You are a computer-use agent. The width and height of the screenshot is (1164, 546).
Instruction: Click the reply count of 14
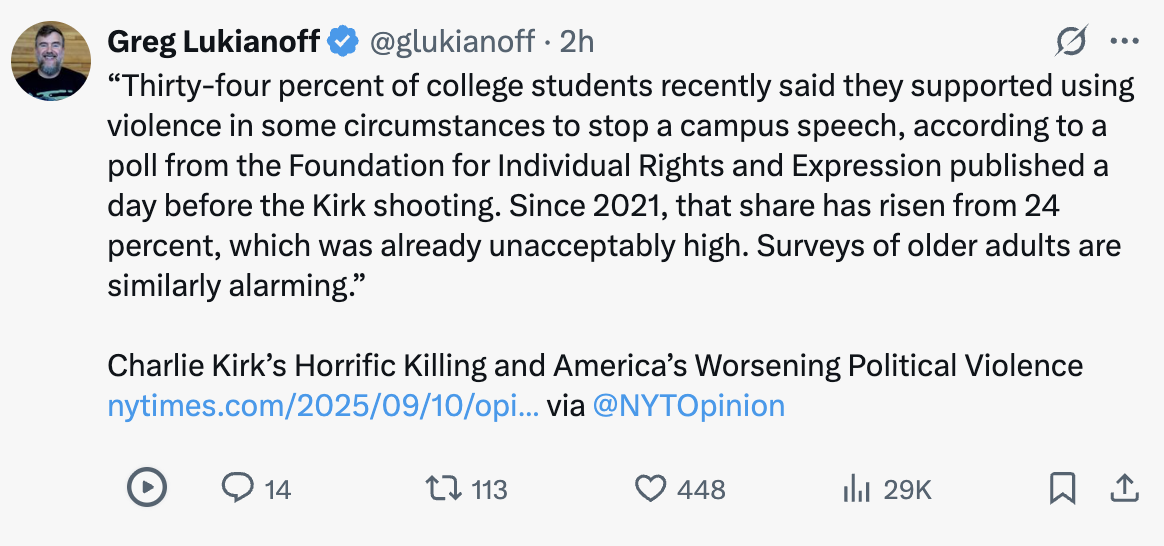click(278, 489)
